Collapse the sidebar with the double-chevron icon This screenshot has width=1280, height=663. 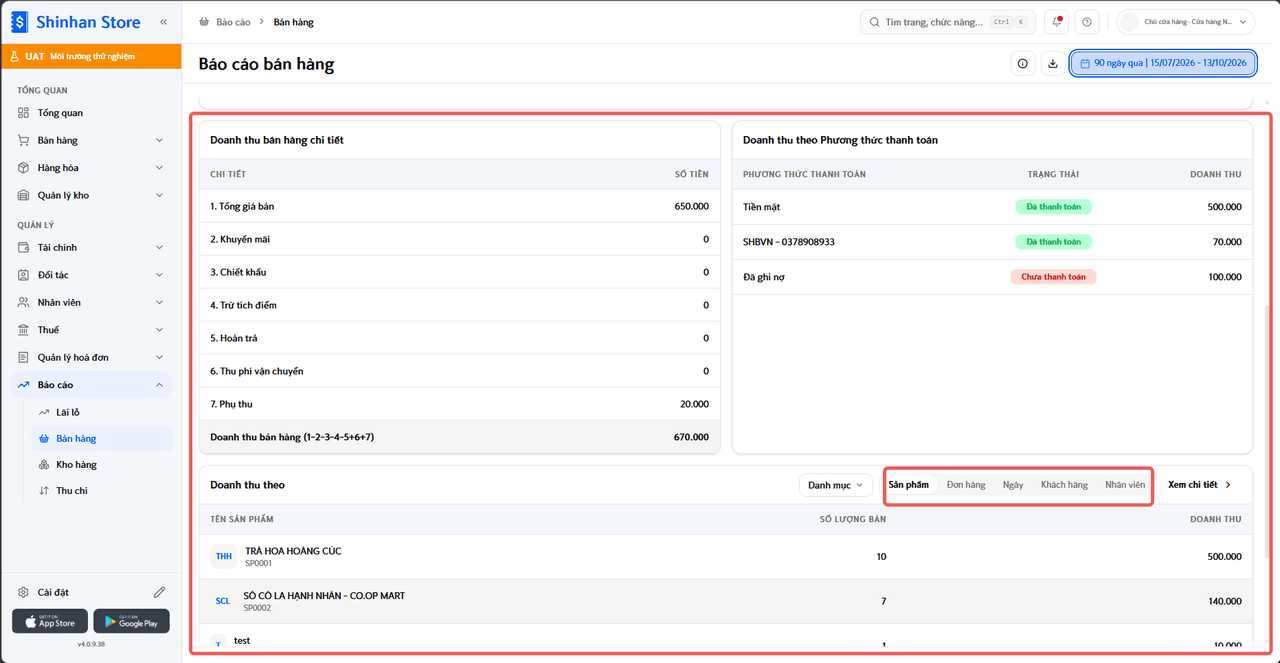(x=163, y=22)
